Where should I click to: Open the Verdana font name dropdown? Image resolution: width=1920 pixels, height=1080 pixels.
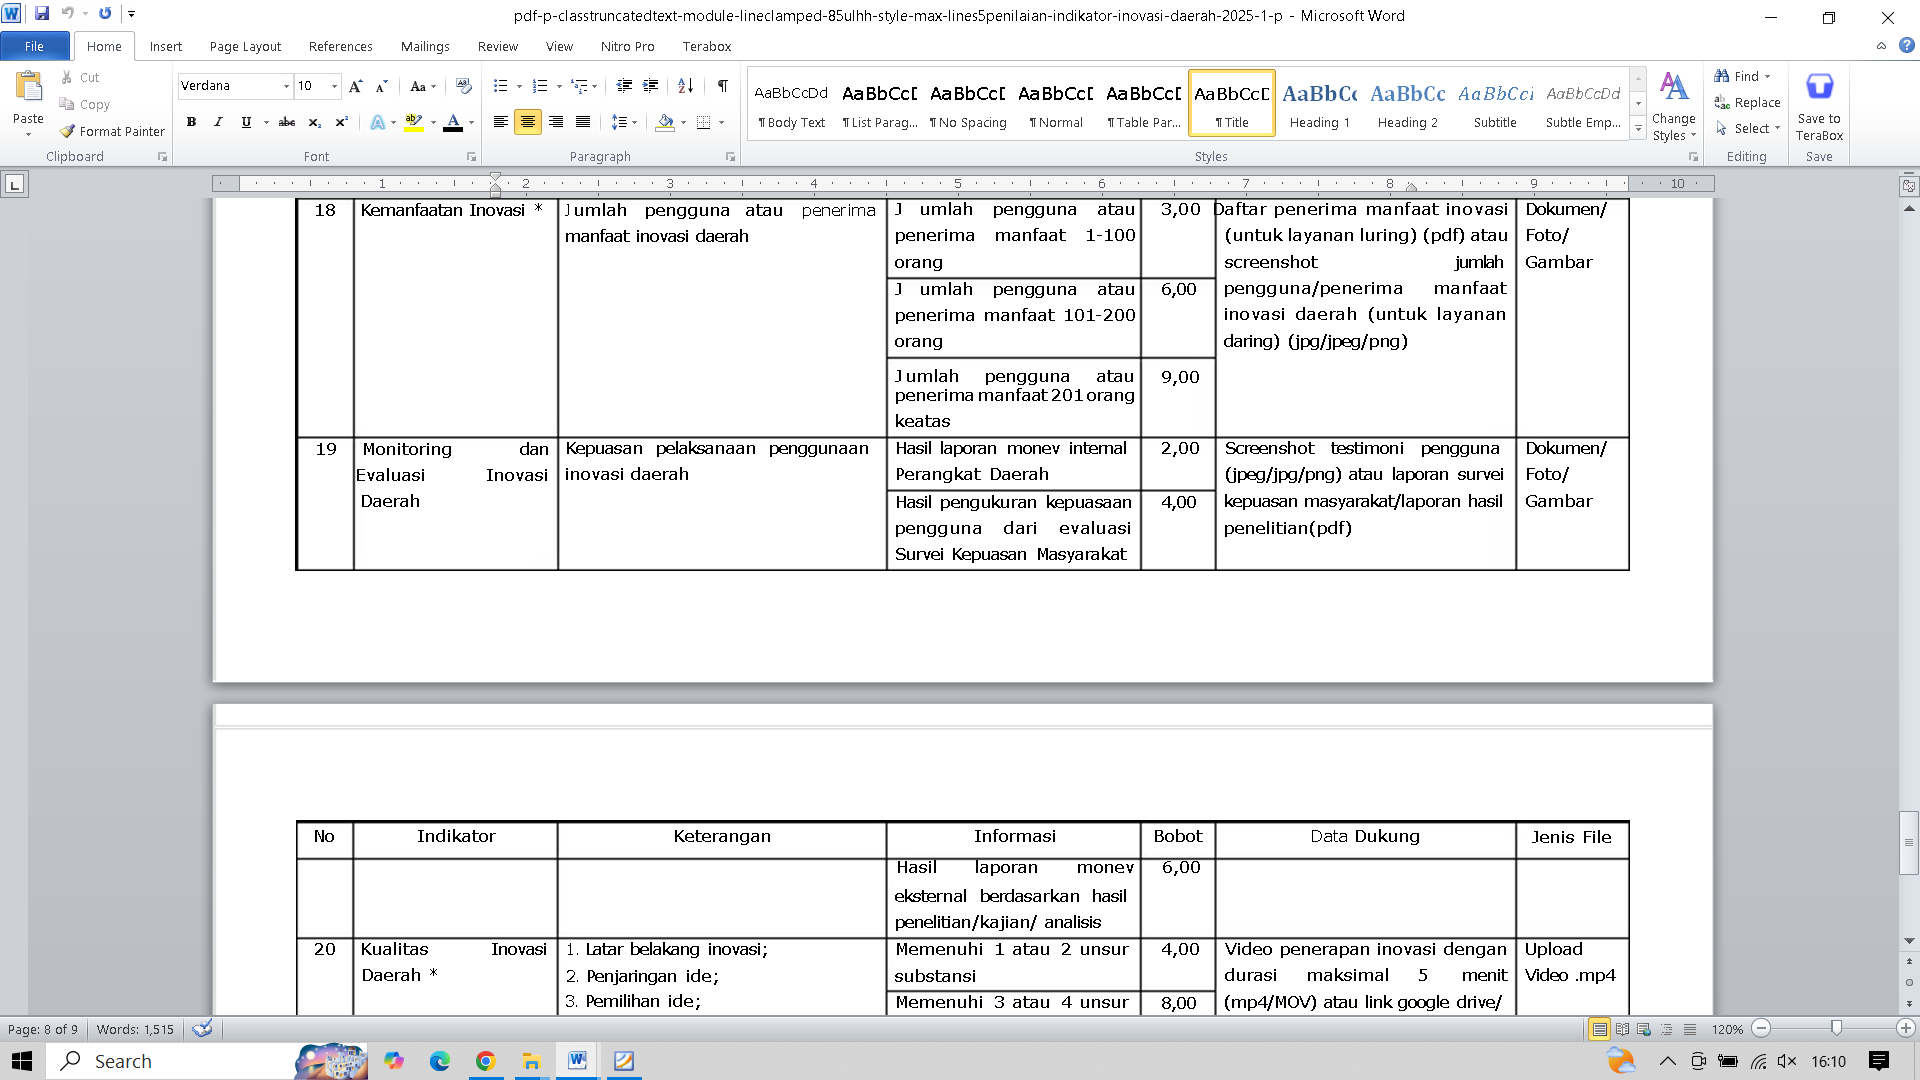(x=286, y=86)
